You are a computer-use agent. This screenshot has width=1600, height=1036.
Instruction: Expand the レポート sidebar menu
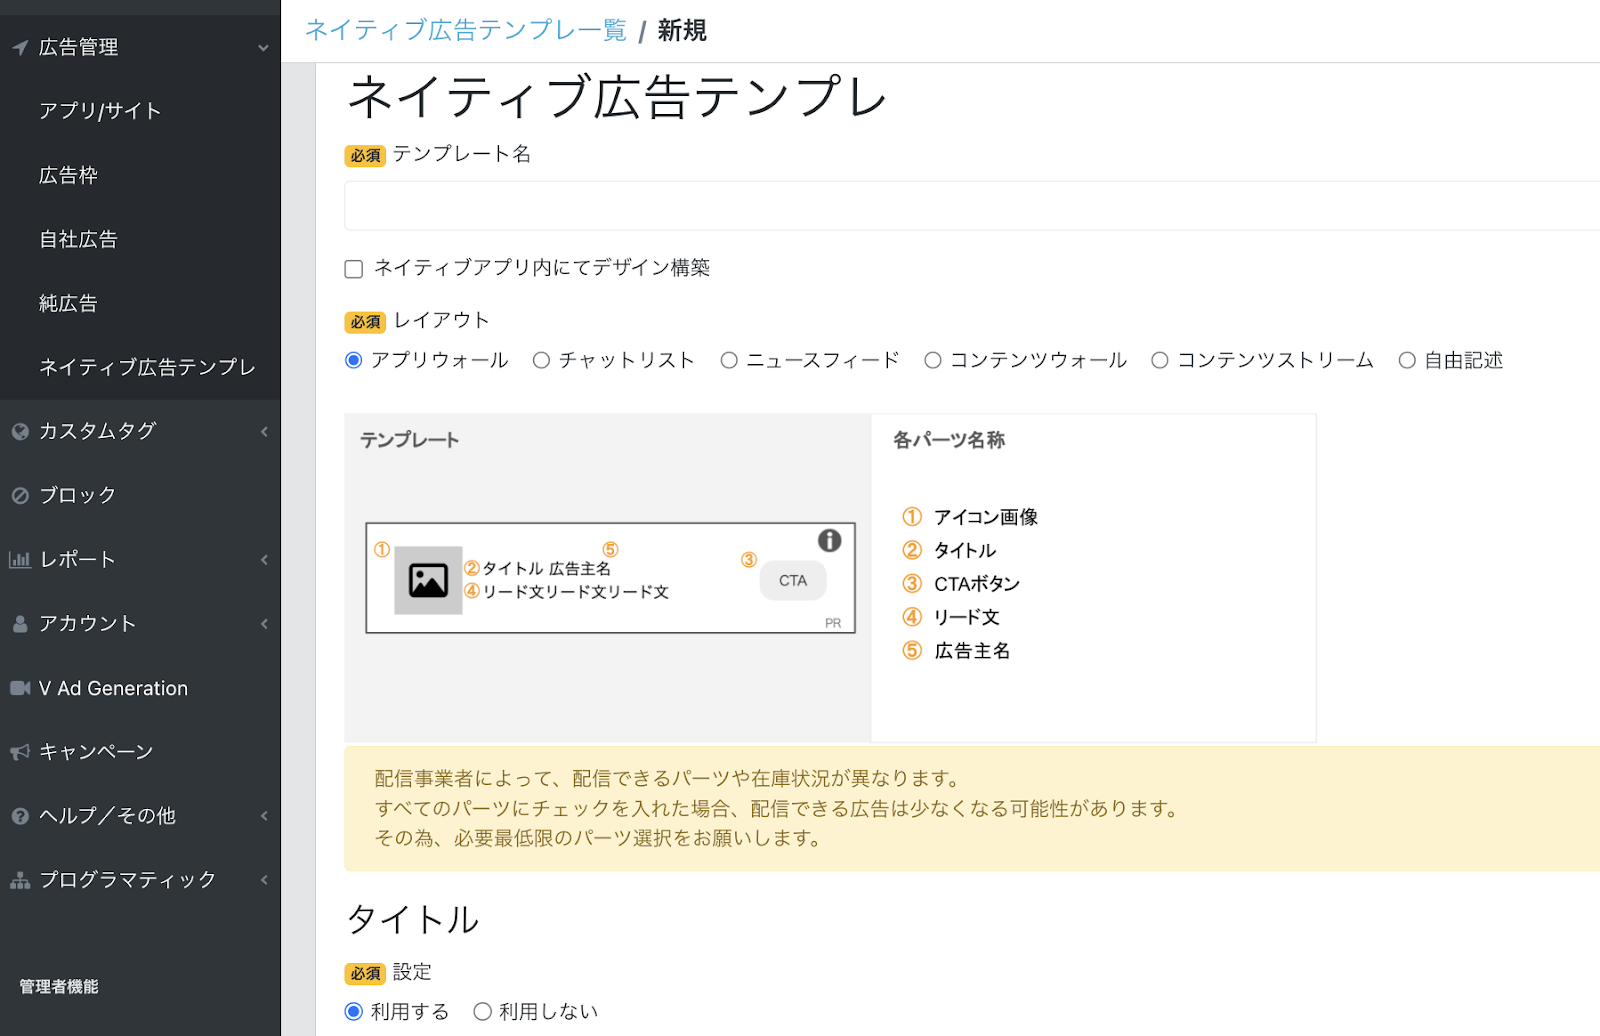click(x=264, y=559)
